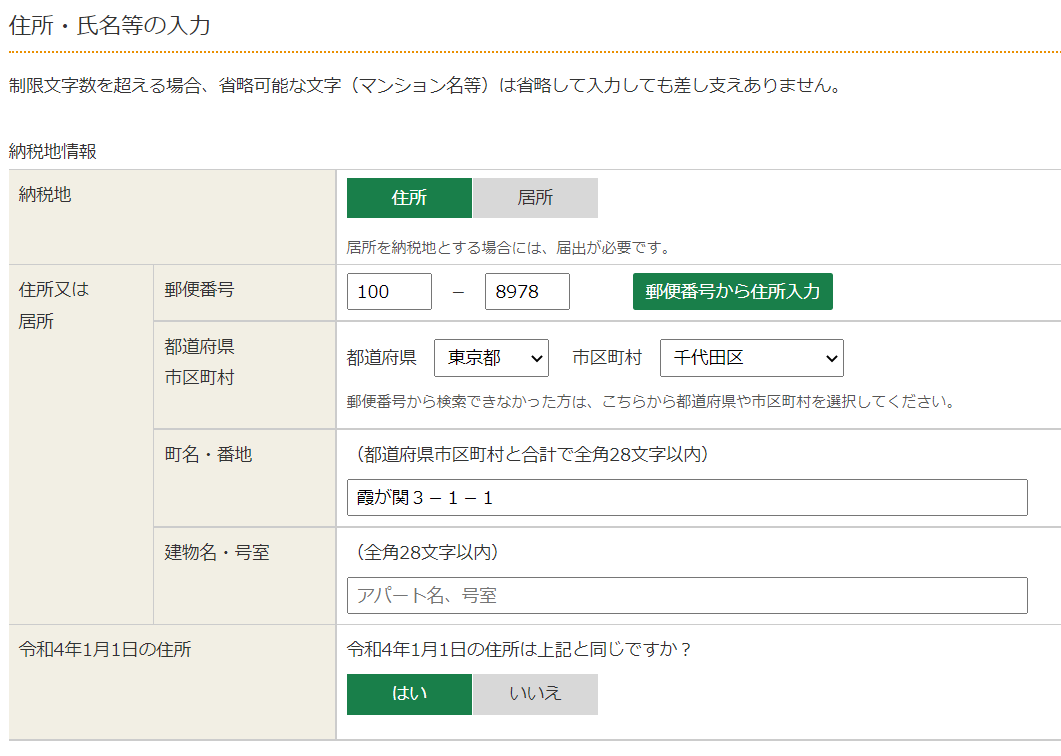1061x756 pixels.
Task: Click the note about 居所 requiring 届出
Action: pyautogui.click(x=508, y=247)
